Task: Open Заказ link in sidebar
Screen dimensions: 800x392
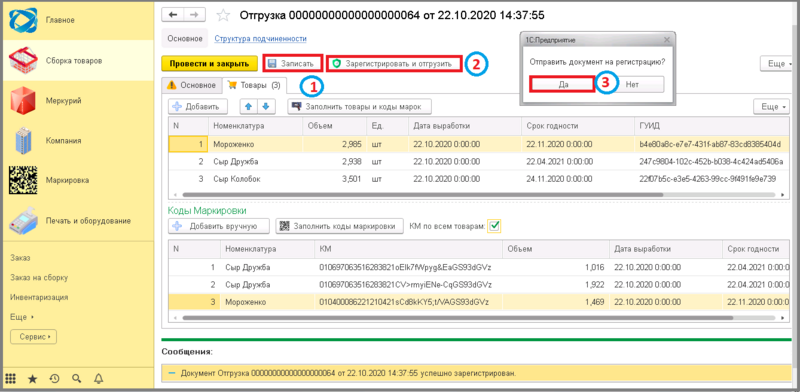Action: (19, 258)
